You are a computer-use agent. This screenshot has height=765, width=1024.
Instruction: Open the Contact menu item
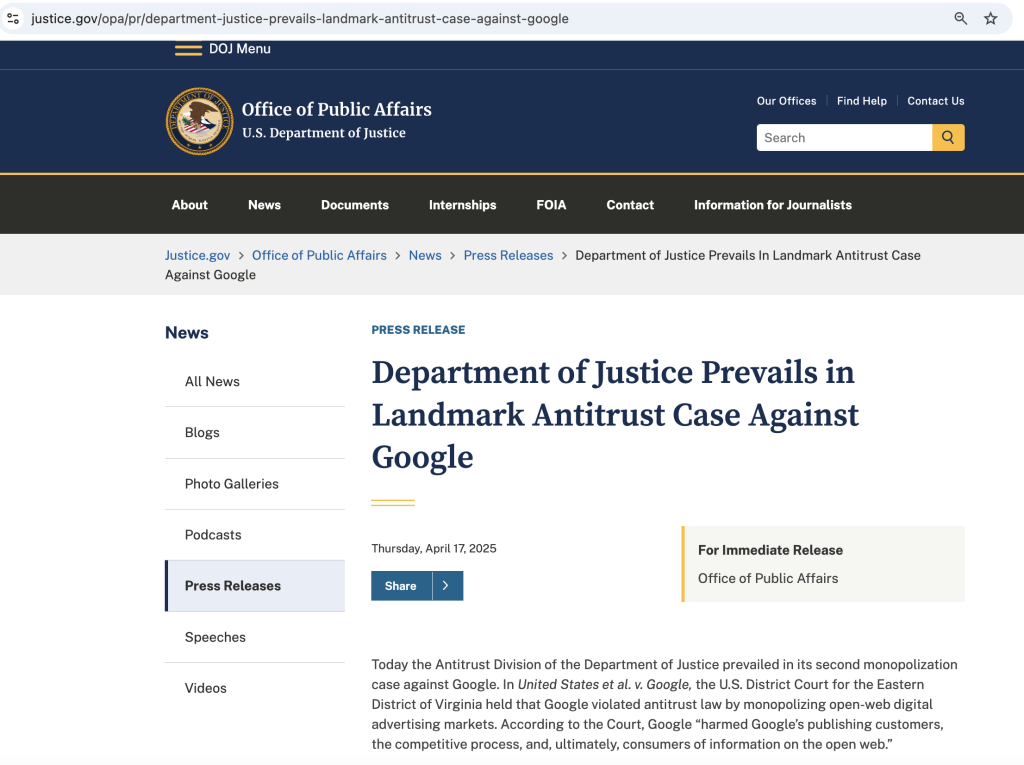630,204
